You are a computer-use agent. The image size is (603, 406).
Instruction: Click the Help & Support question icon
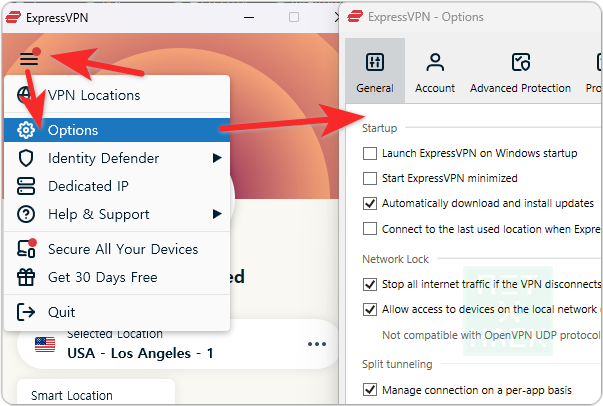[x=28, y=214]
